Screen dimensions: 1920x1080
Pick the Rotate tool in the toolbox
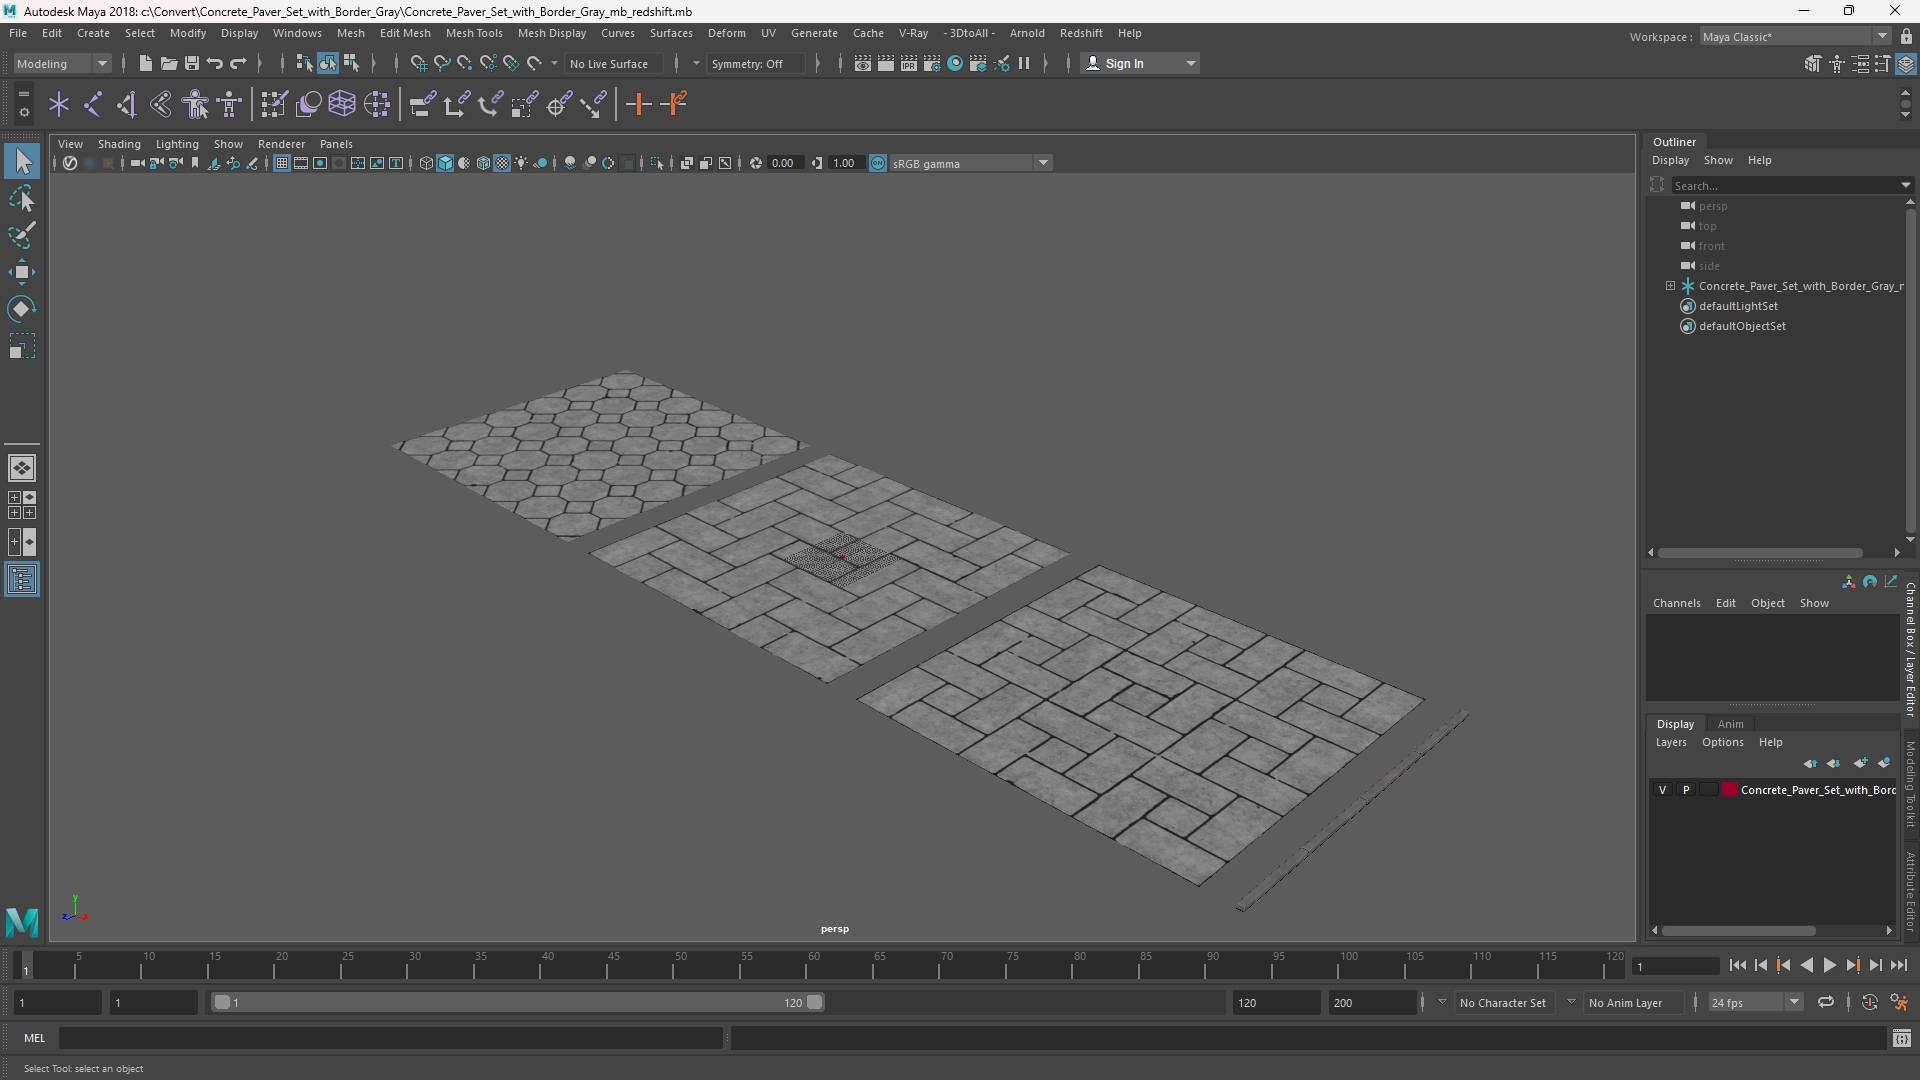click(x=22, y=309)
